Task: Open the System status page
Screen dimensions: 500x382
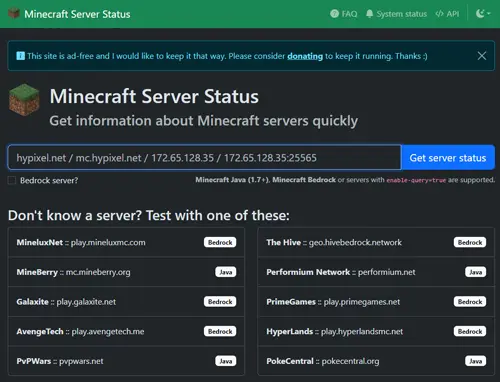Action: point(396,14)
